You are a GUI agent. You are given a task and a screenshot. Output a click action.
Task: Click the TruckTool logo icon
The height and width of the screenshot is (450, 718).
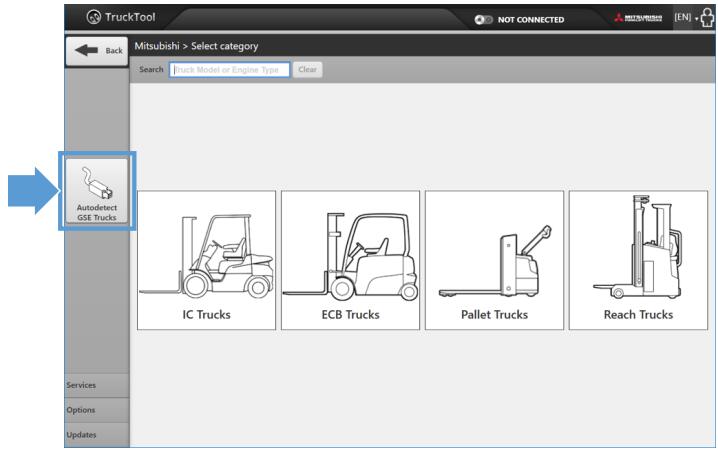(x=94, y=17)
